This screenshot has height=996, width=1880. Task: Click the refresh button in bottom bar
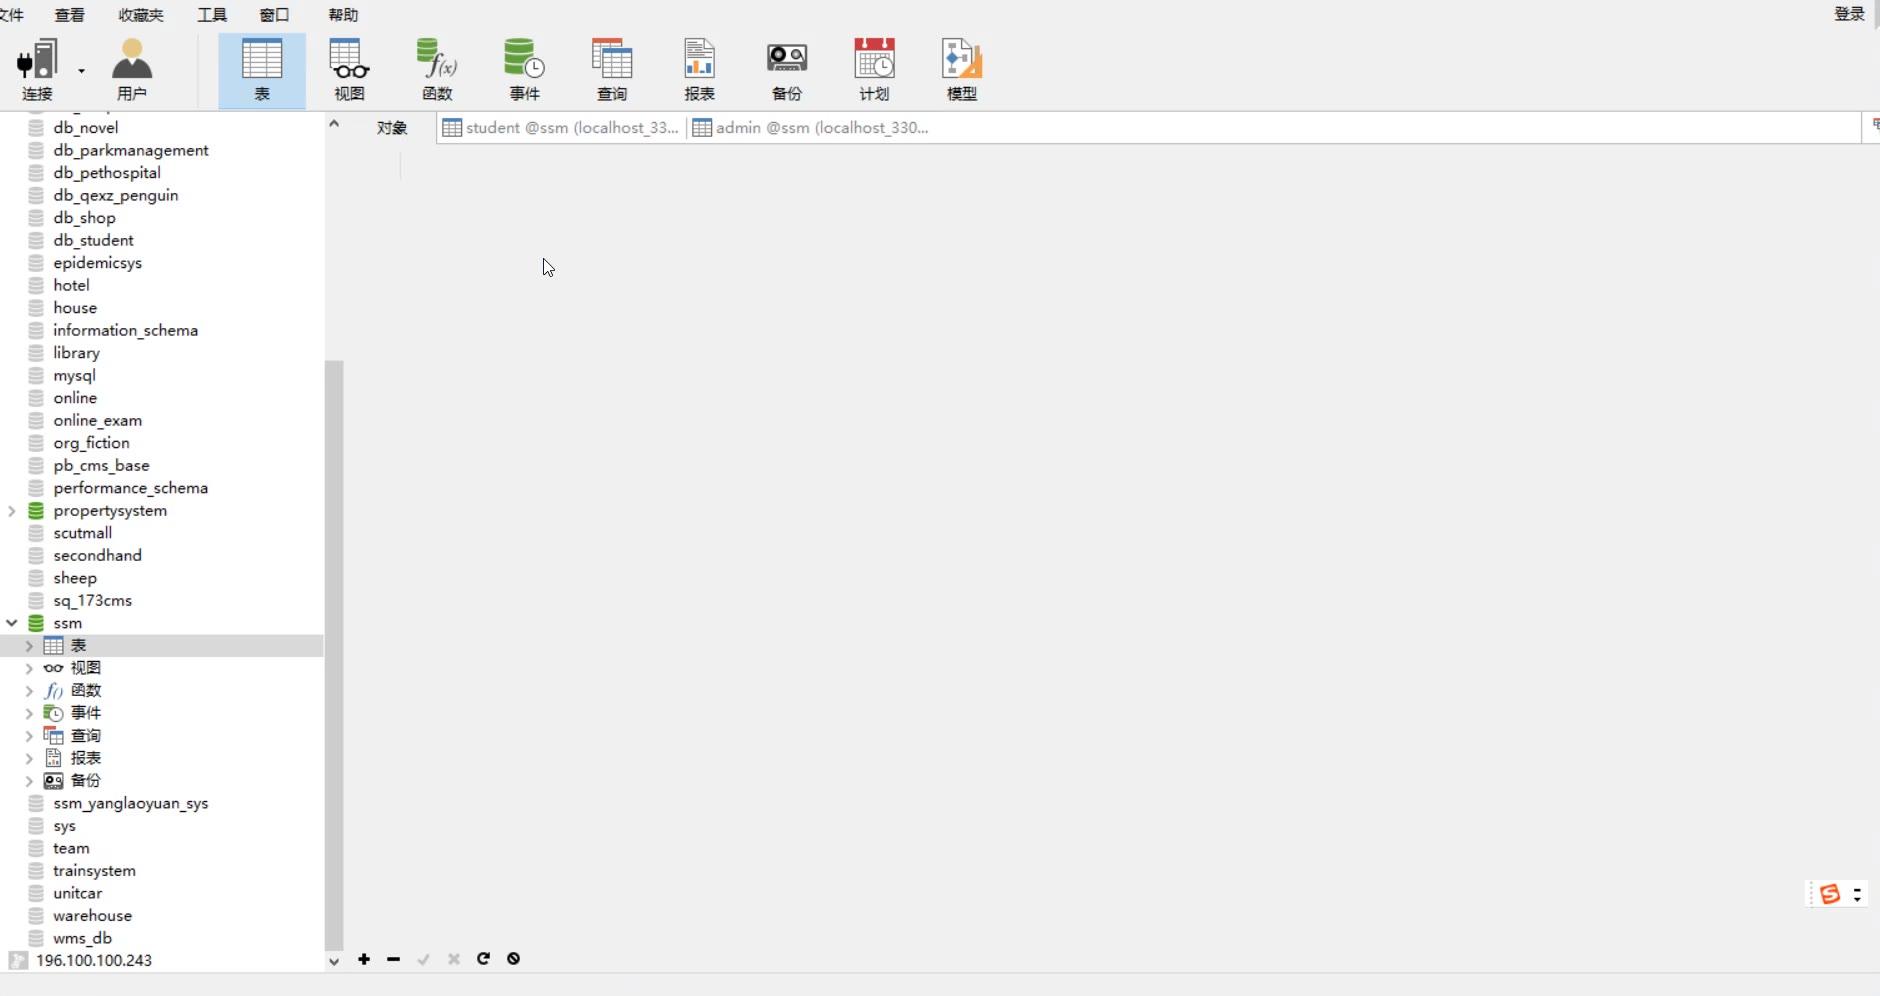tap(483, 959)
